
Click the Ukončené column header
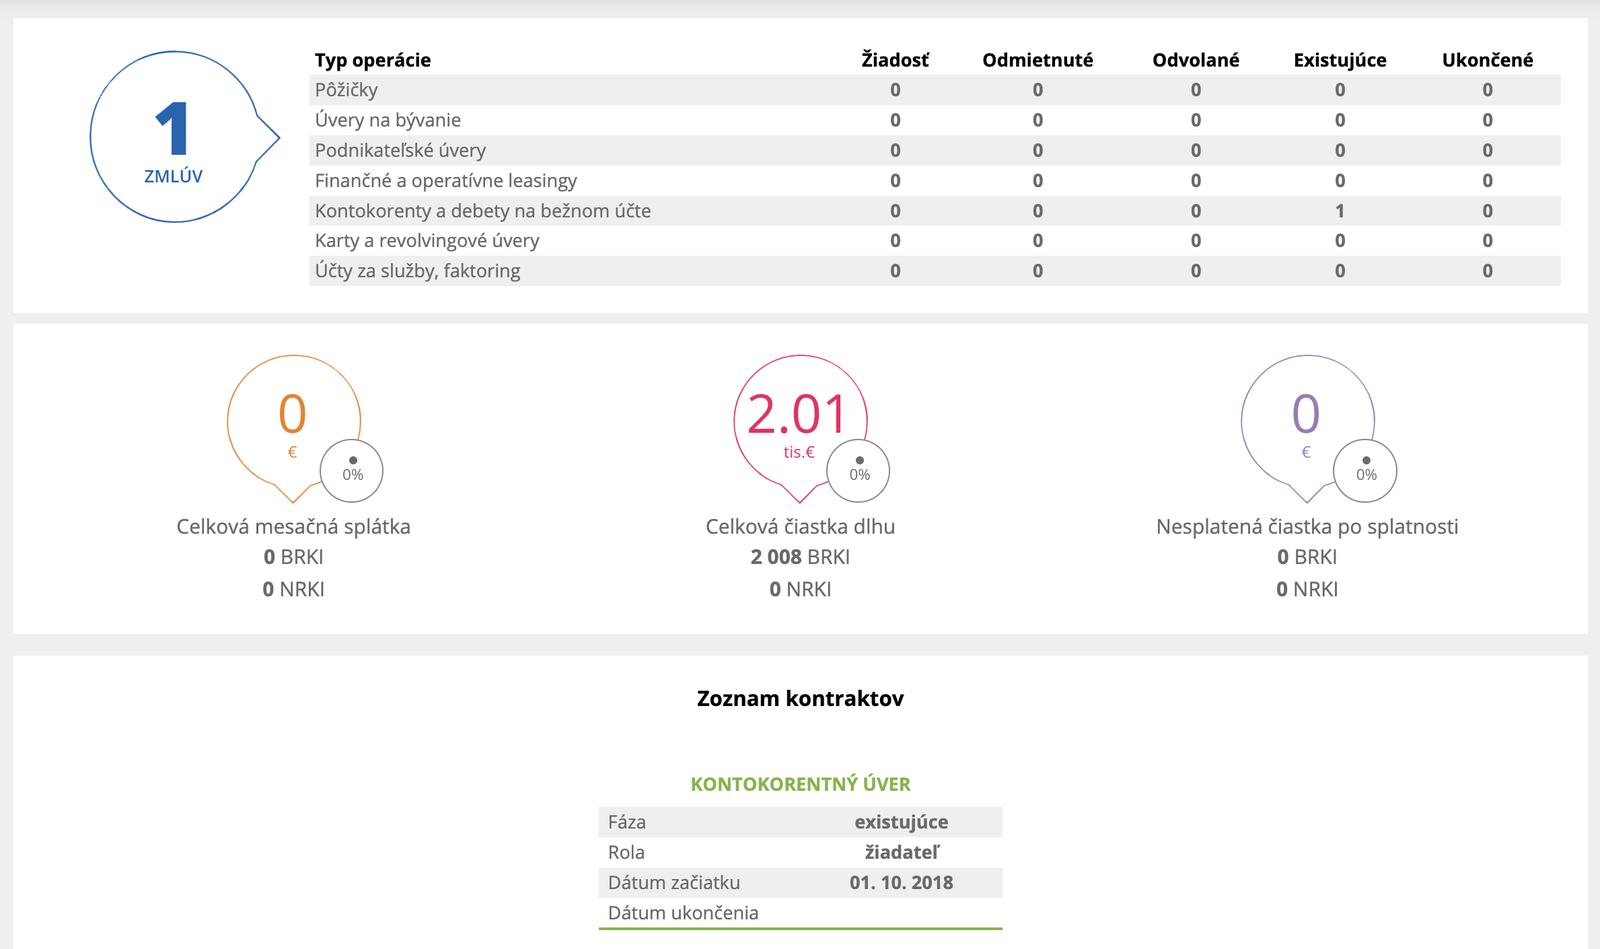tap(1487, 60)
